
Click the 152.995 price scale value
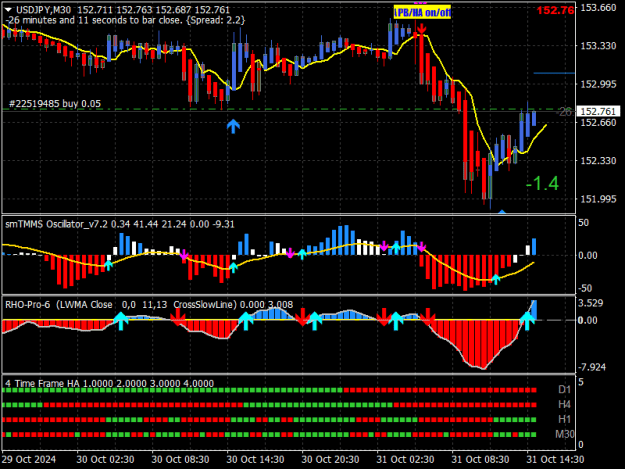[598, 84]
